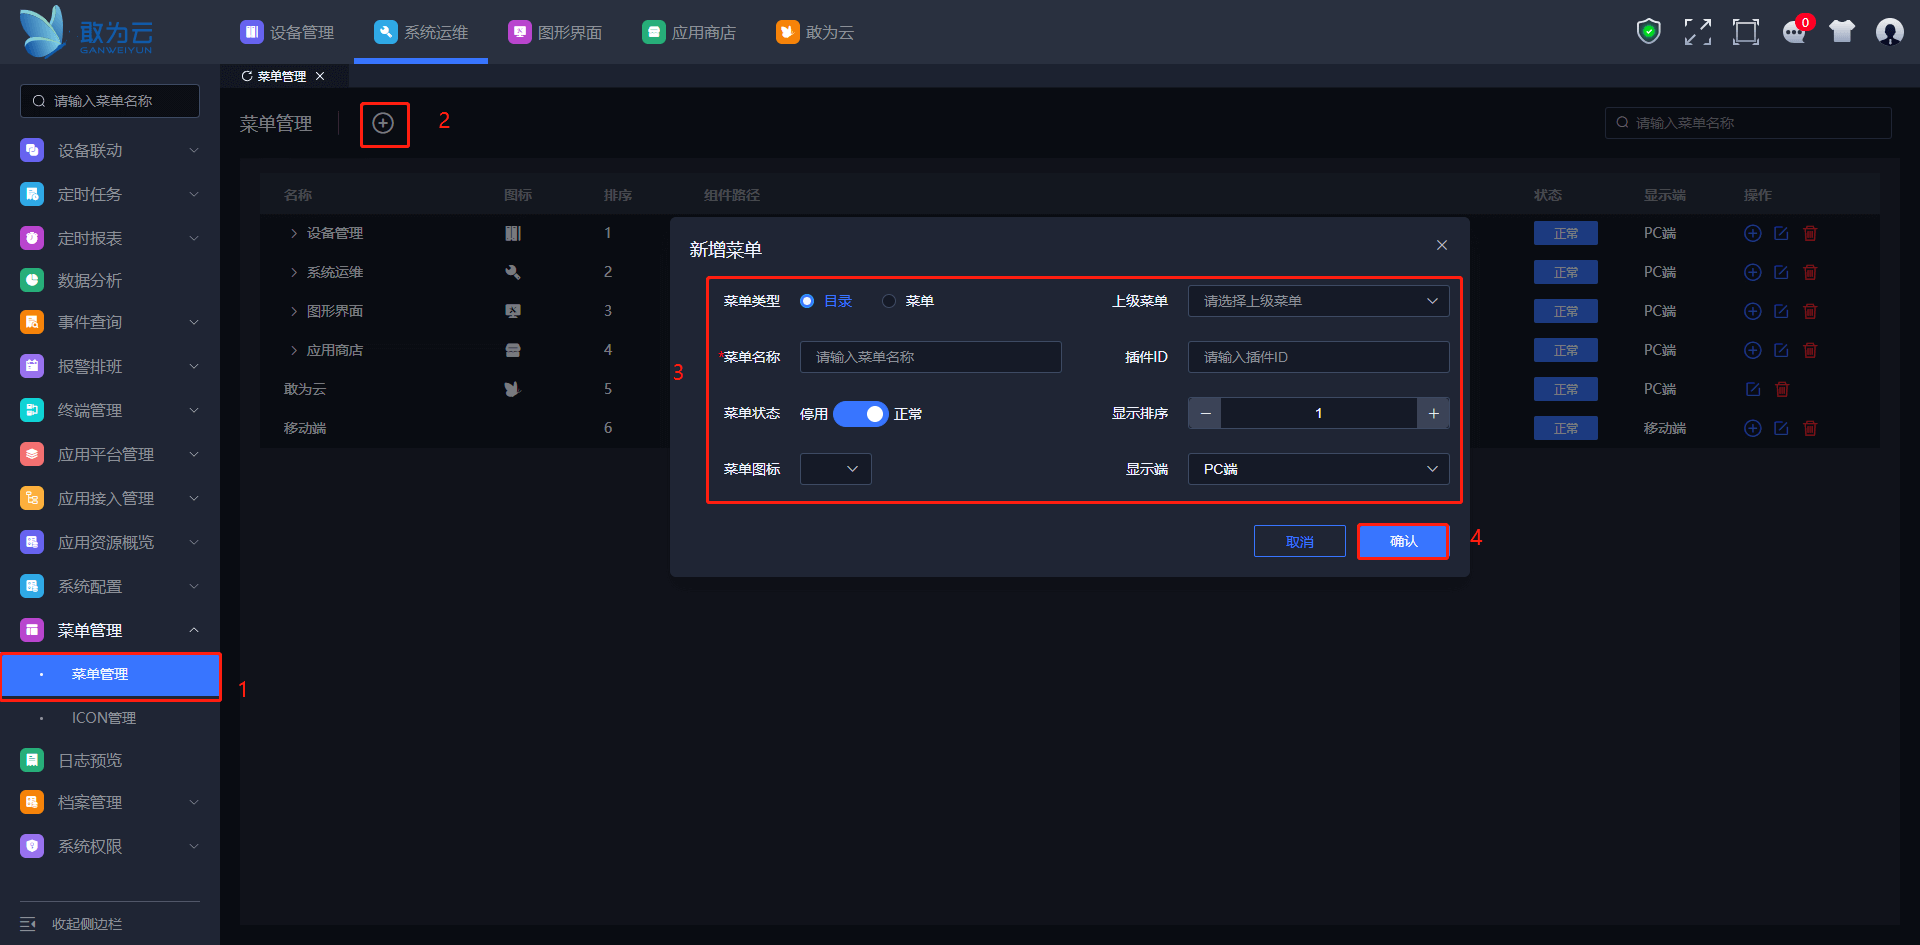The width and height of the screenshot is (1920, 945).
Task: Toggle the 菜单状态 switch
Action: coord(861,414)
